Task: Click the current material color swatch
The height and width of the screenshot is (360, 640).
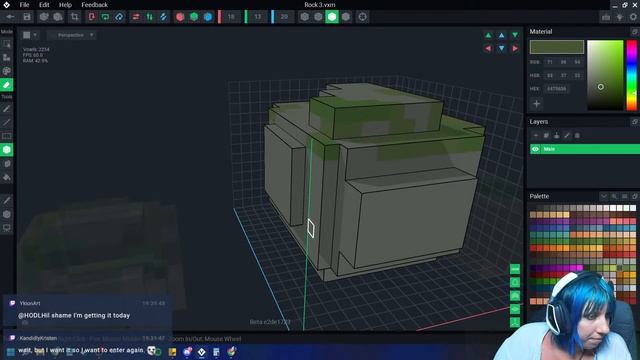Action: (557, 47)
